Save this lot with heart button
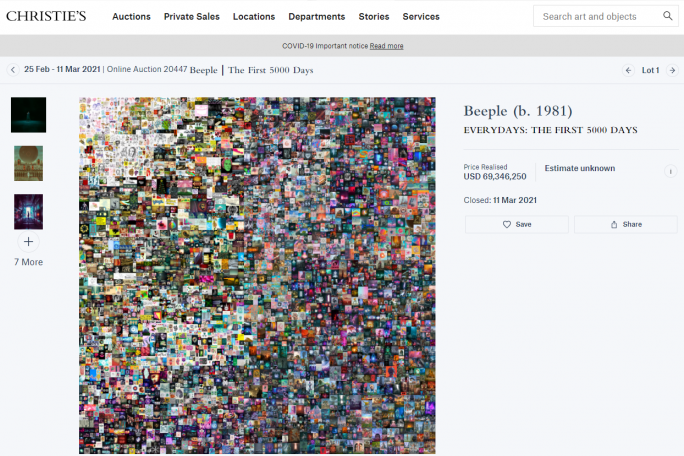 pos(516,224)
